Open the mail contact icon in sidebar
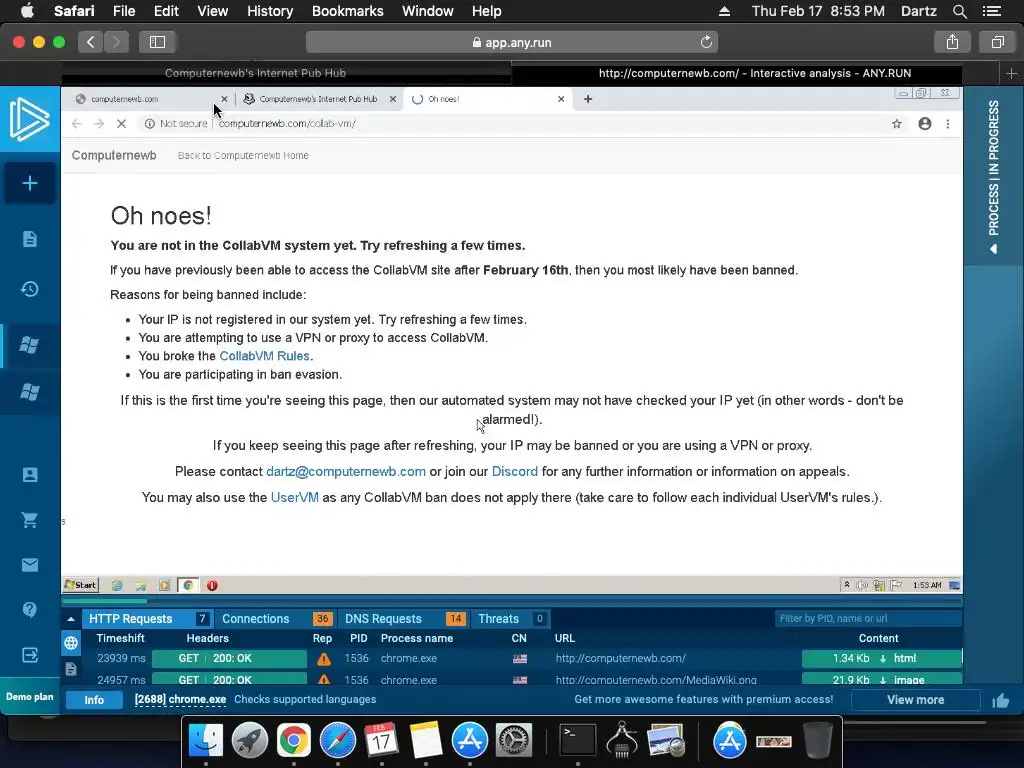 pyautogui.click(x=30, y=565)
